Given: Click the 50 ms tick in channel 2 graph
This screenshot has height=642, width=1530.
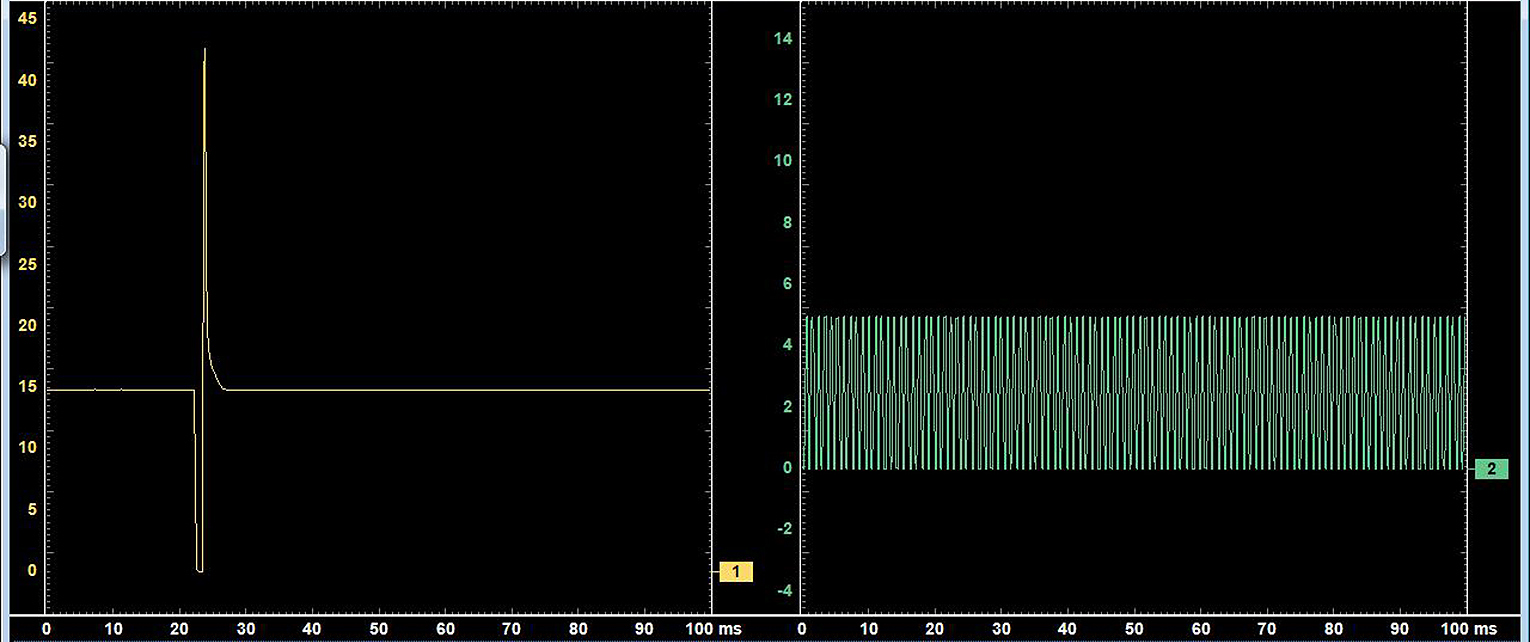Looking at the screenshot, I should tap(1134, 629).
